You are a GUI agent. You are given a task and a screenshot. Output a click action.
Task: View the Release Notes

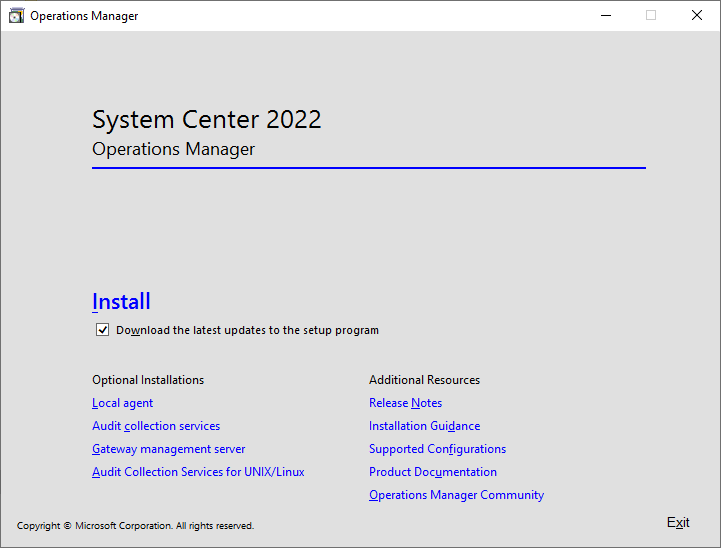pyautogui.click(x=405, y=403)
